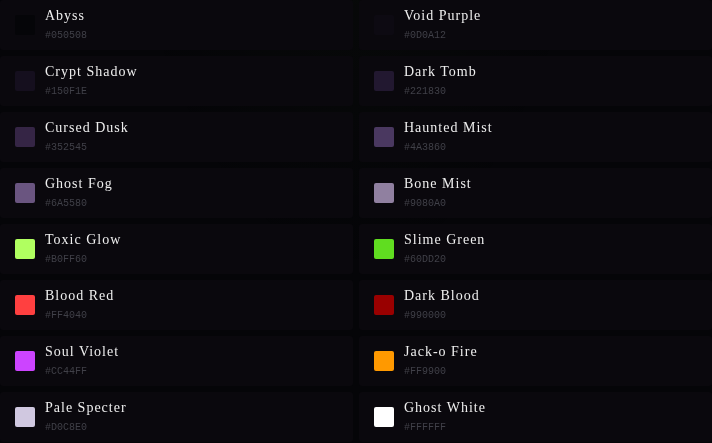Select the Haunted Mist swatch

click(x=384, y=137)
